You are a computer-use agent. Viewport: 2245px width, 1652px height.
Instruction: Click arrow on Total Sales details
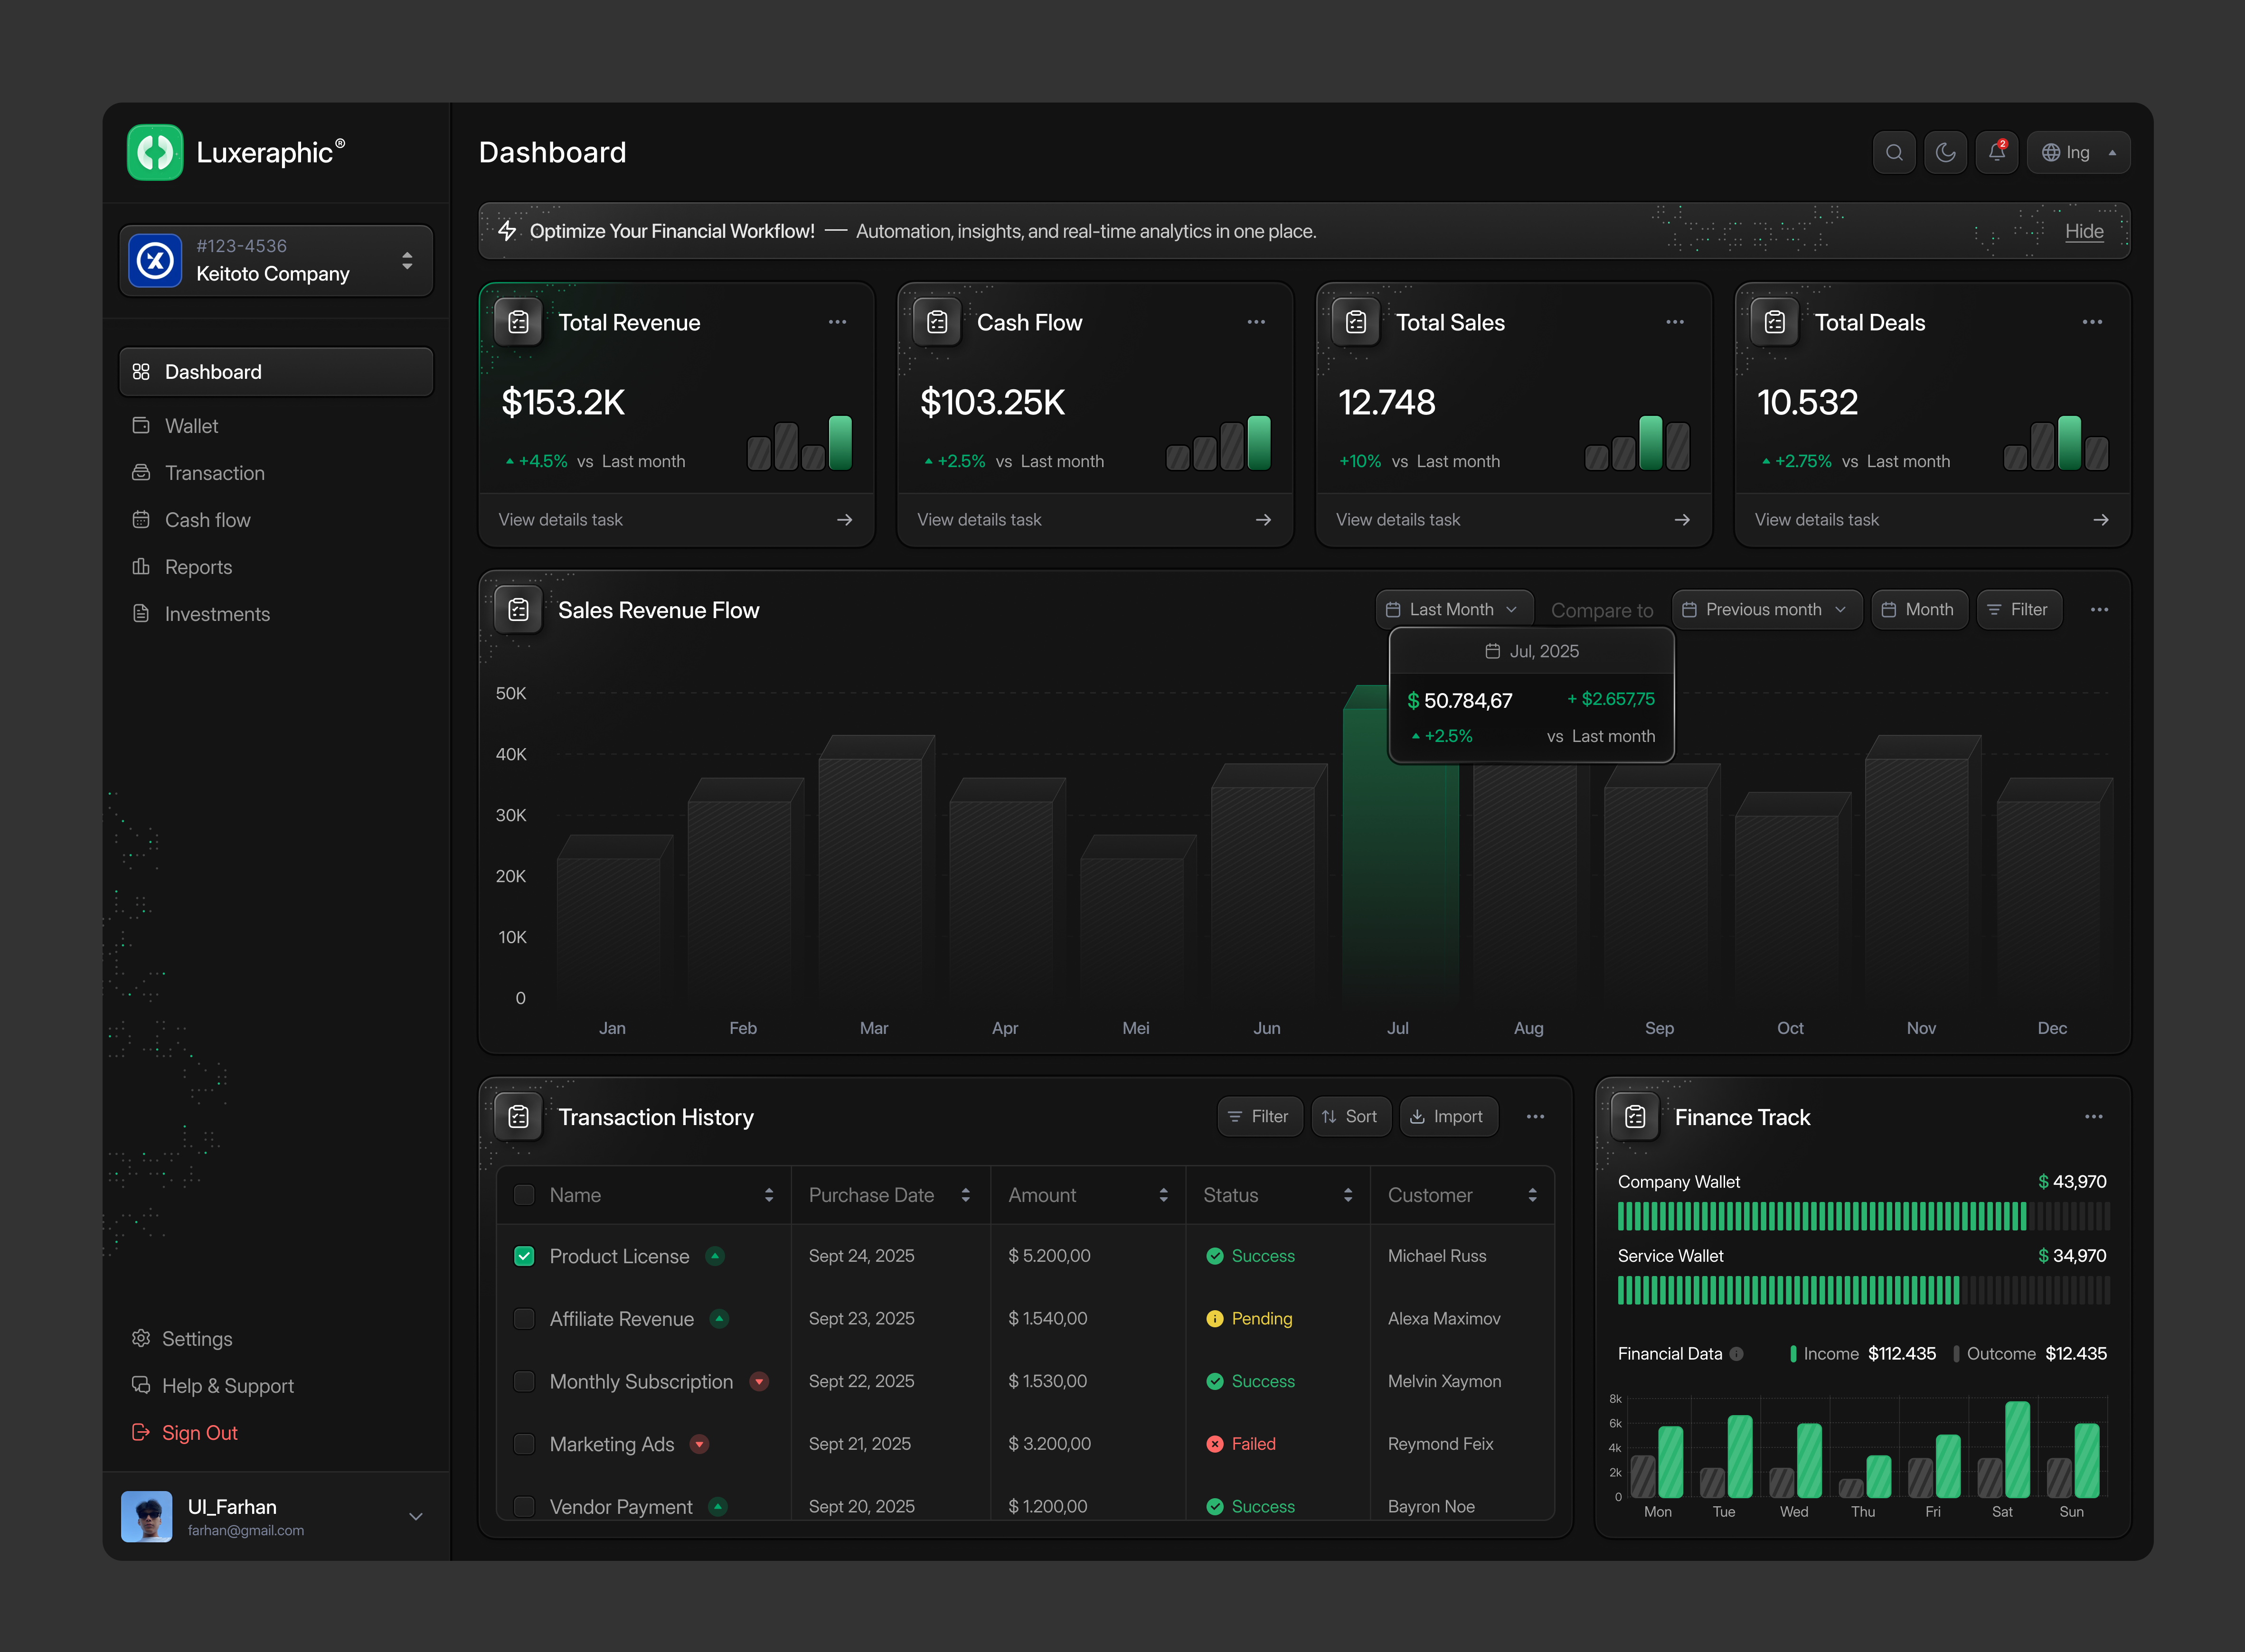[x=1682, y=520]
